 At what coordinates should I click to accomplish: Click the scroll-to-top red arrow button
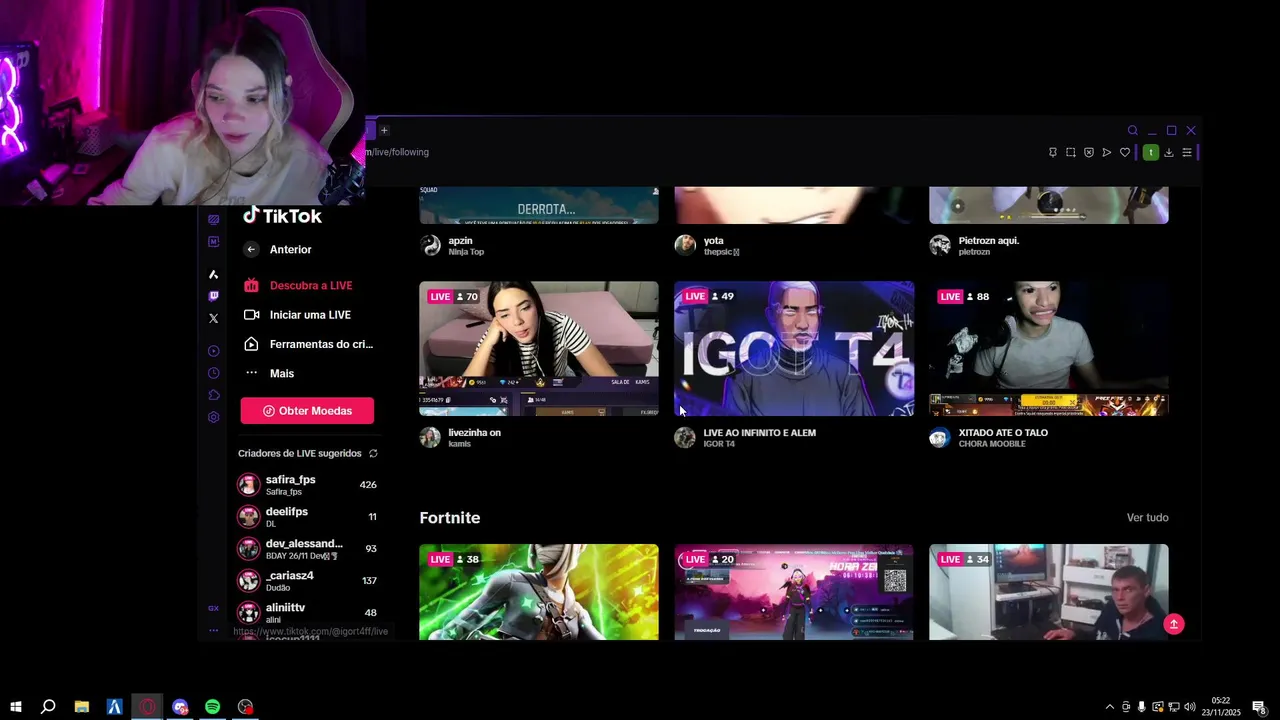point(1174,624)
